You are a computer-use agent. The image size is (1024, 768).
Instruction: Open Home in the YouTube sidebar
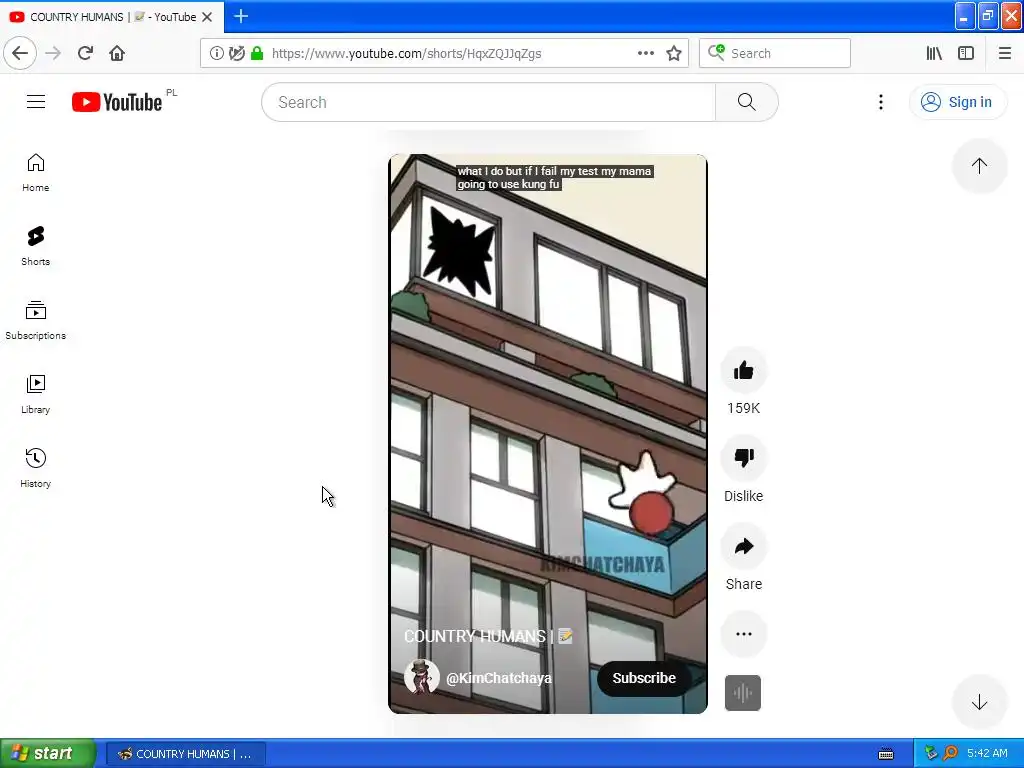point(35,173)
